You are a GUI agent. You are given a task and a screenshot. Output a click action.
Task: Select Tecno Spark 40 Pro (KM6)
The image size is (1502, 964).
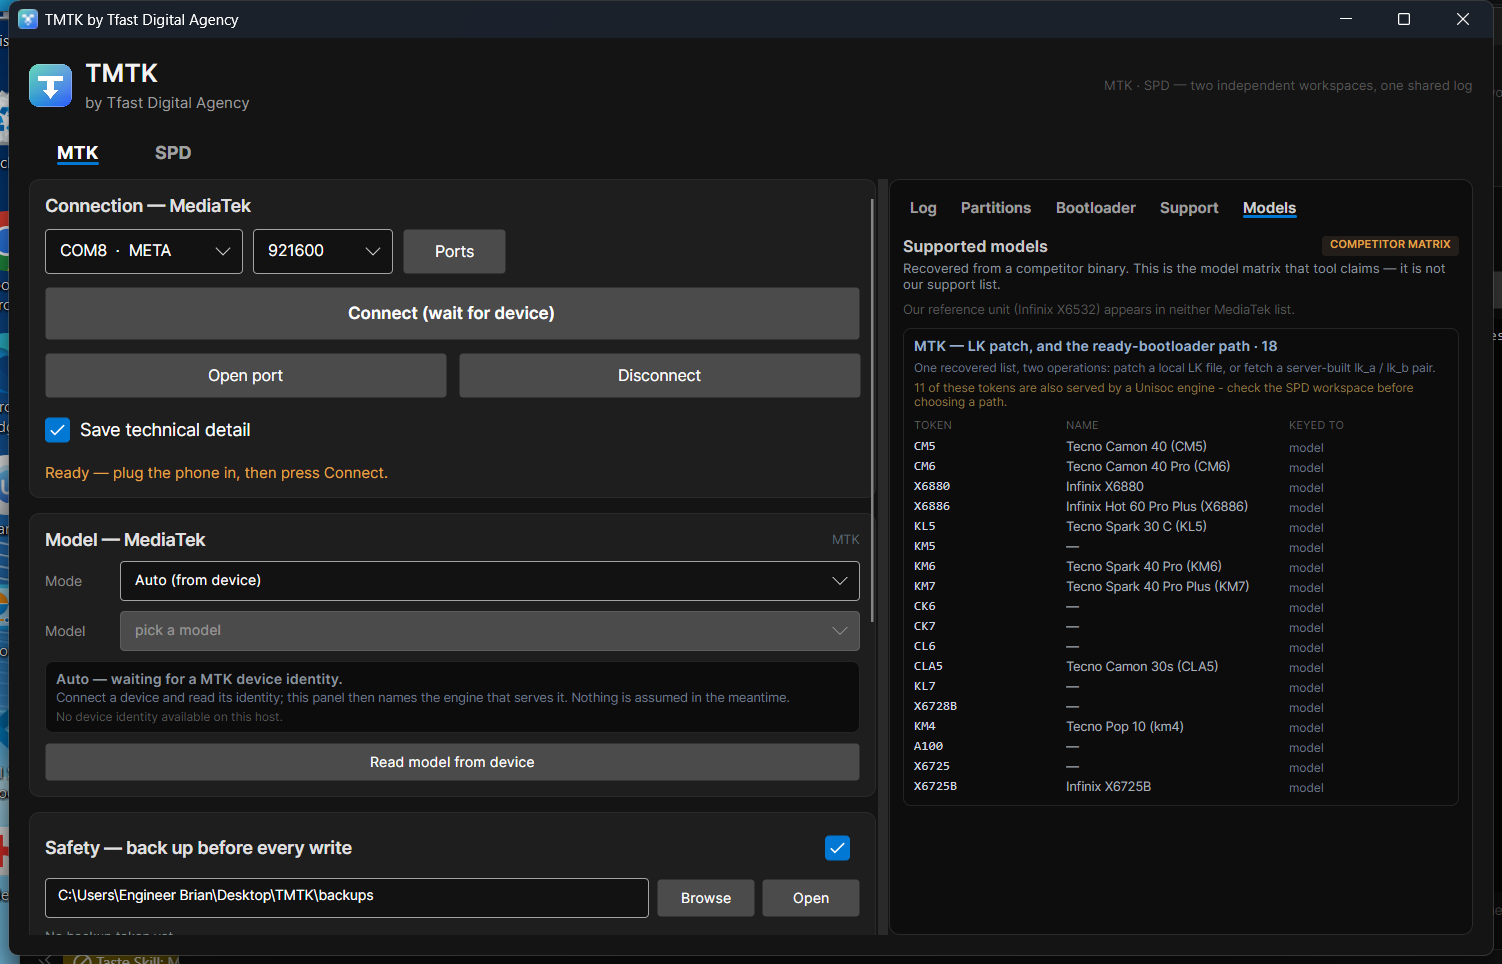pyautogui.click(x=1144, y=567)
